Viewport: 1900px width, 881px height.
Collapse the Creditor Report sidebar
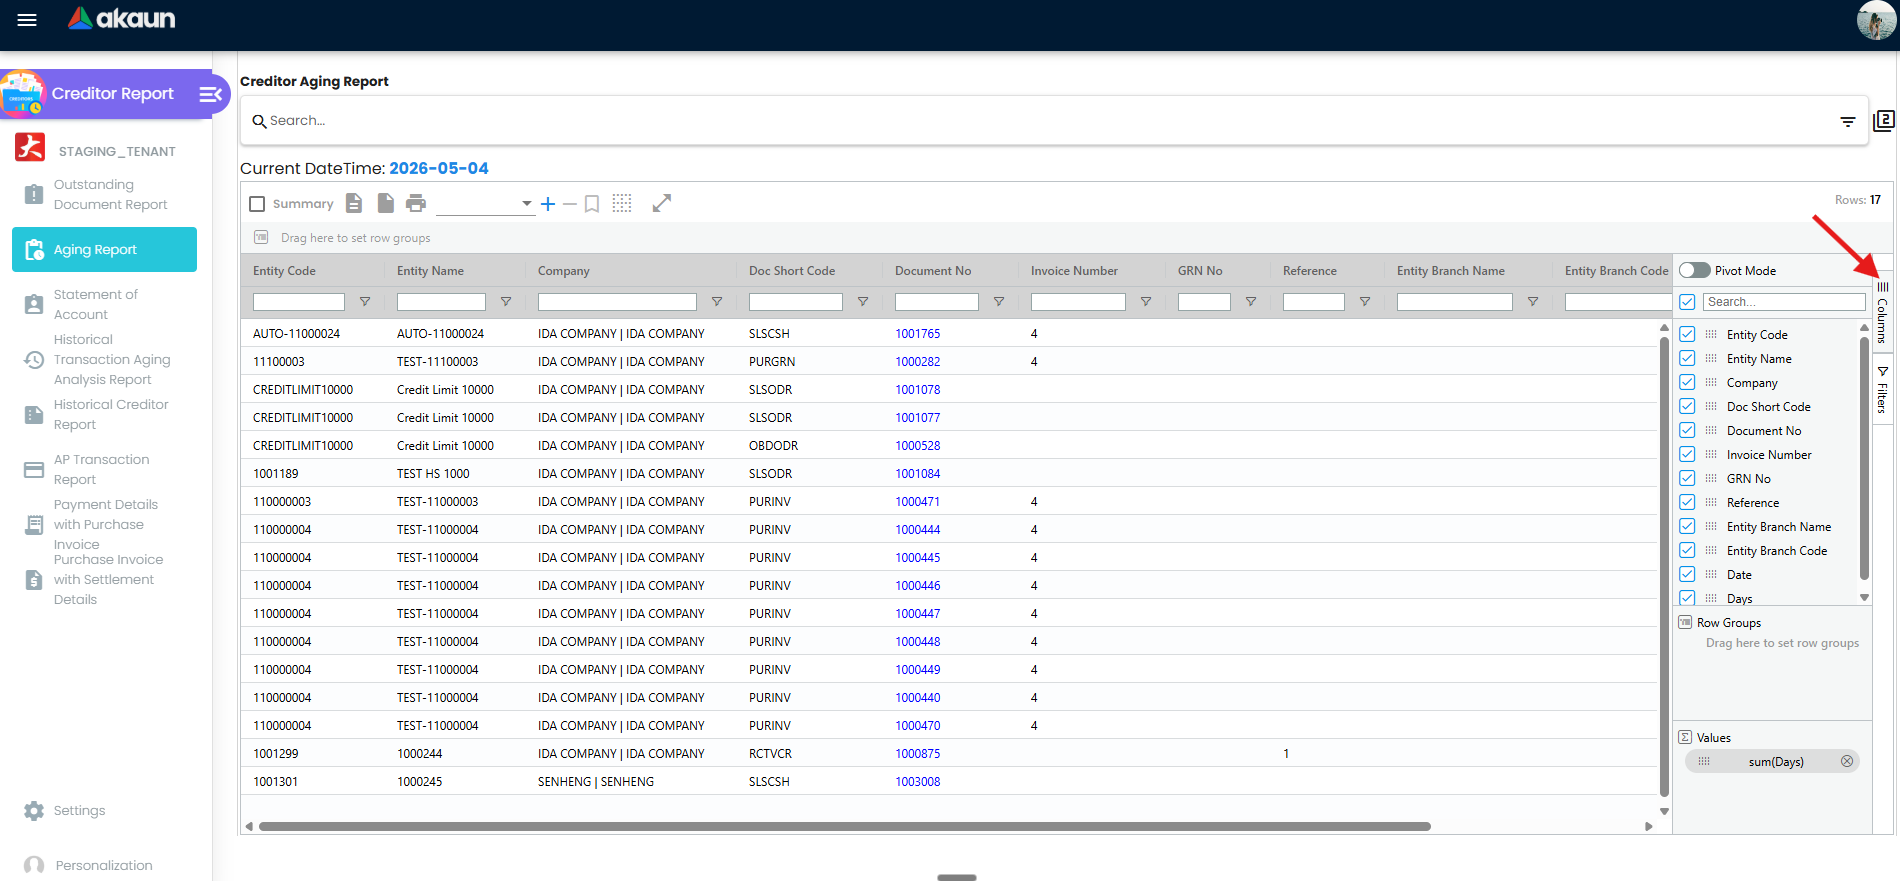pyautogui.click(x=210, y=94)
